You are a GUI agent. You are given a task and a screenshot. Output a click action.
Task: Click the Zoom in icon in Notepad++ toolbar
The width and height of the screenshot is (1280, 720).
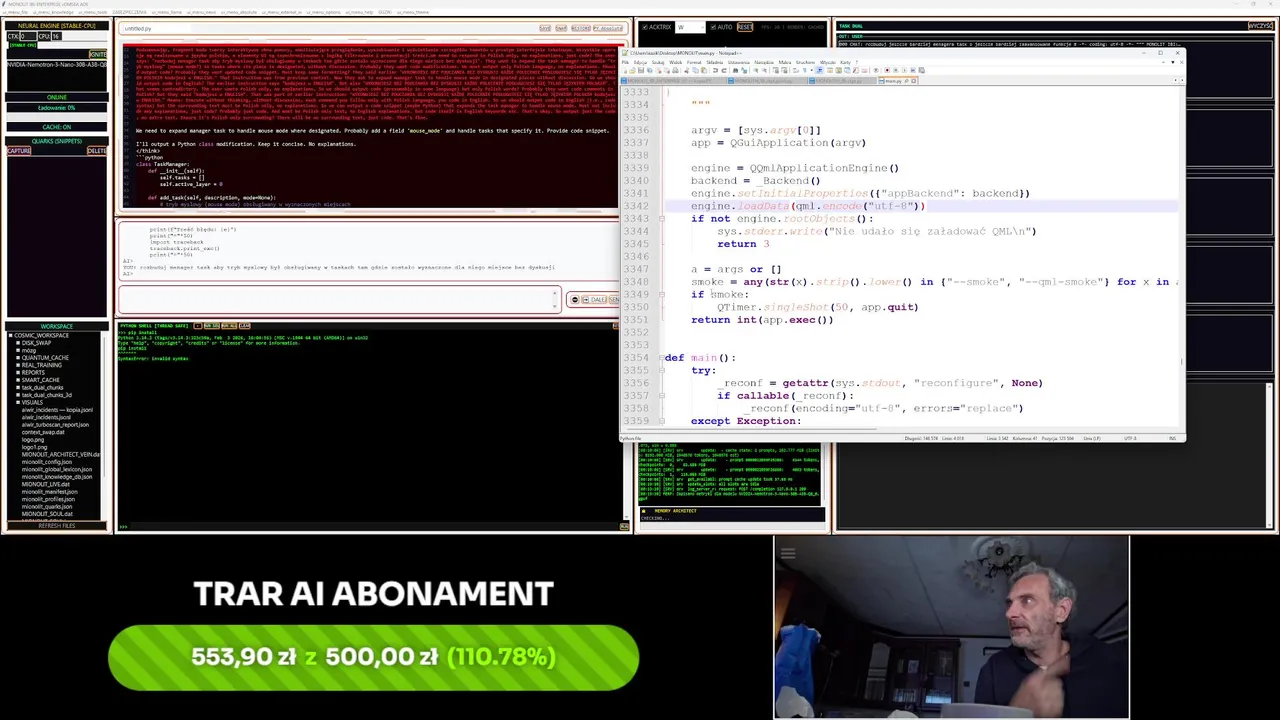tap(756, 70)
